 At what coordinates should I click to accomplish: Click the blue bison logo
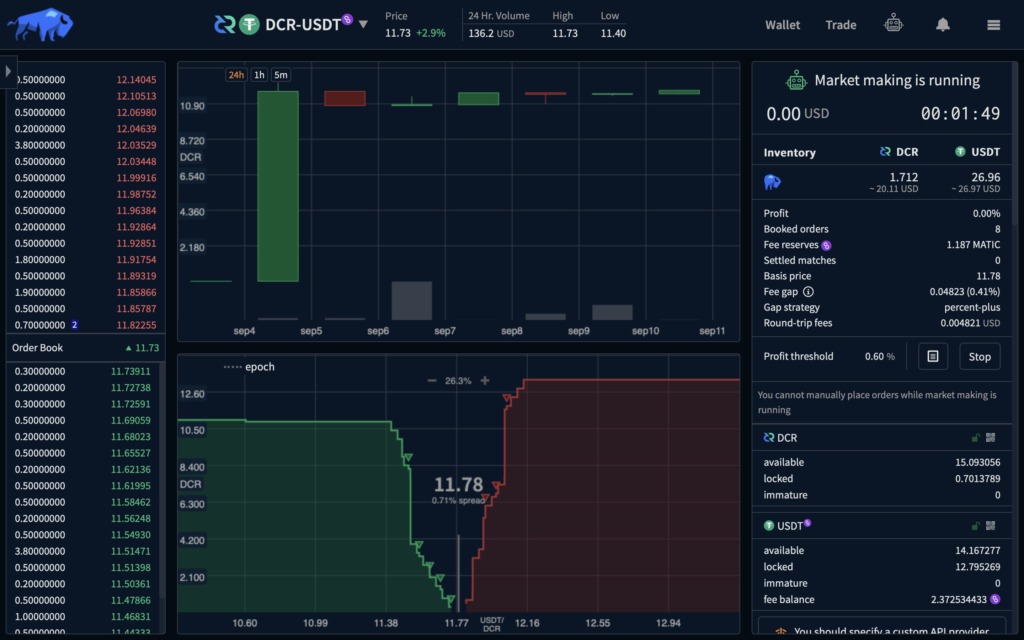(x=40, y=25)
